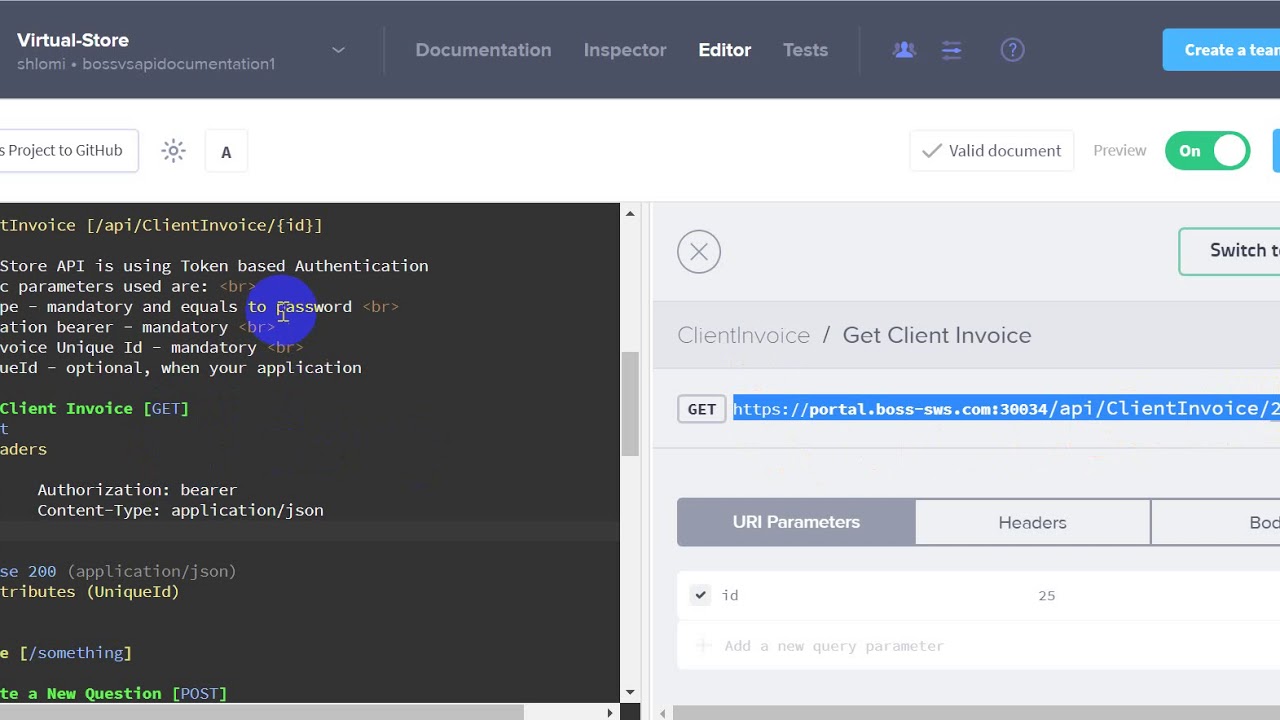Screen dimensions: 1280x720
Task: Open the Inspector tab
Action: tap(625, 50)
